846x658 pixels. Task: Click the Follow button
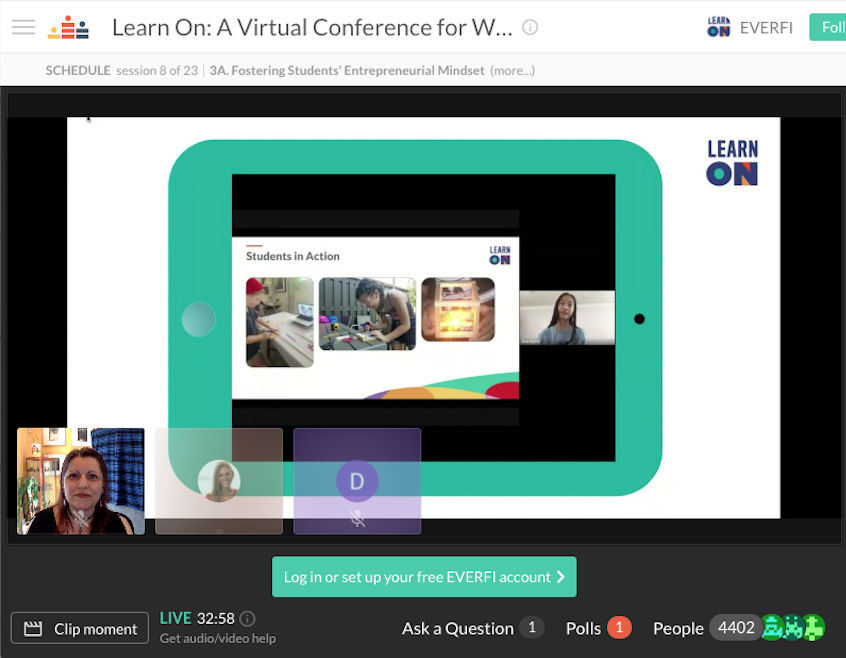(828, 27)
